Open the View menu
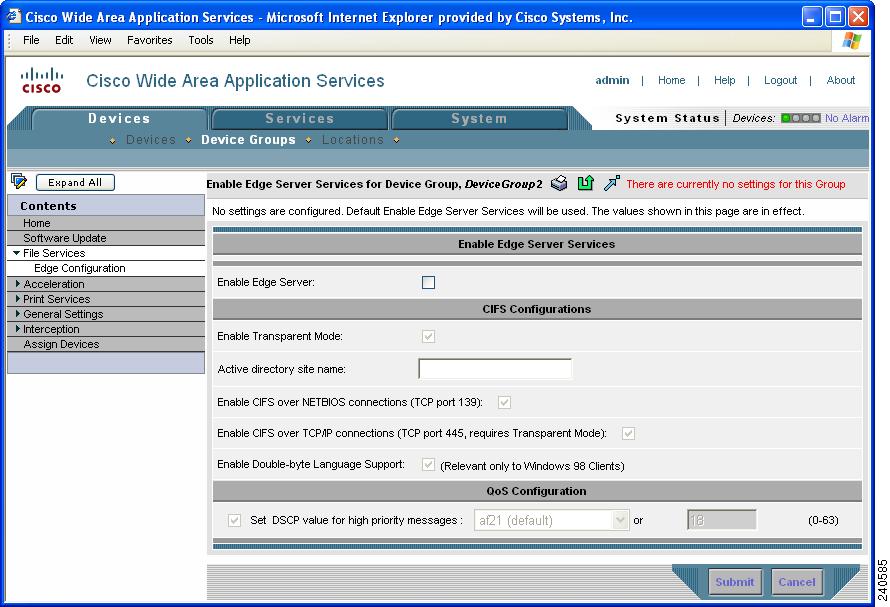This screenshot has height=607, width=890. (100, 40)
